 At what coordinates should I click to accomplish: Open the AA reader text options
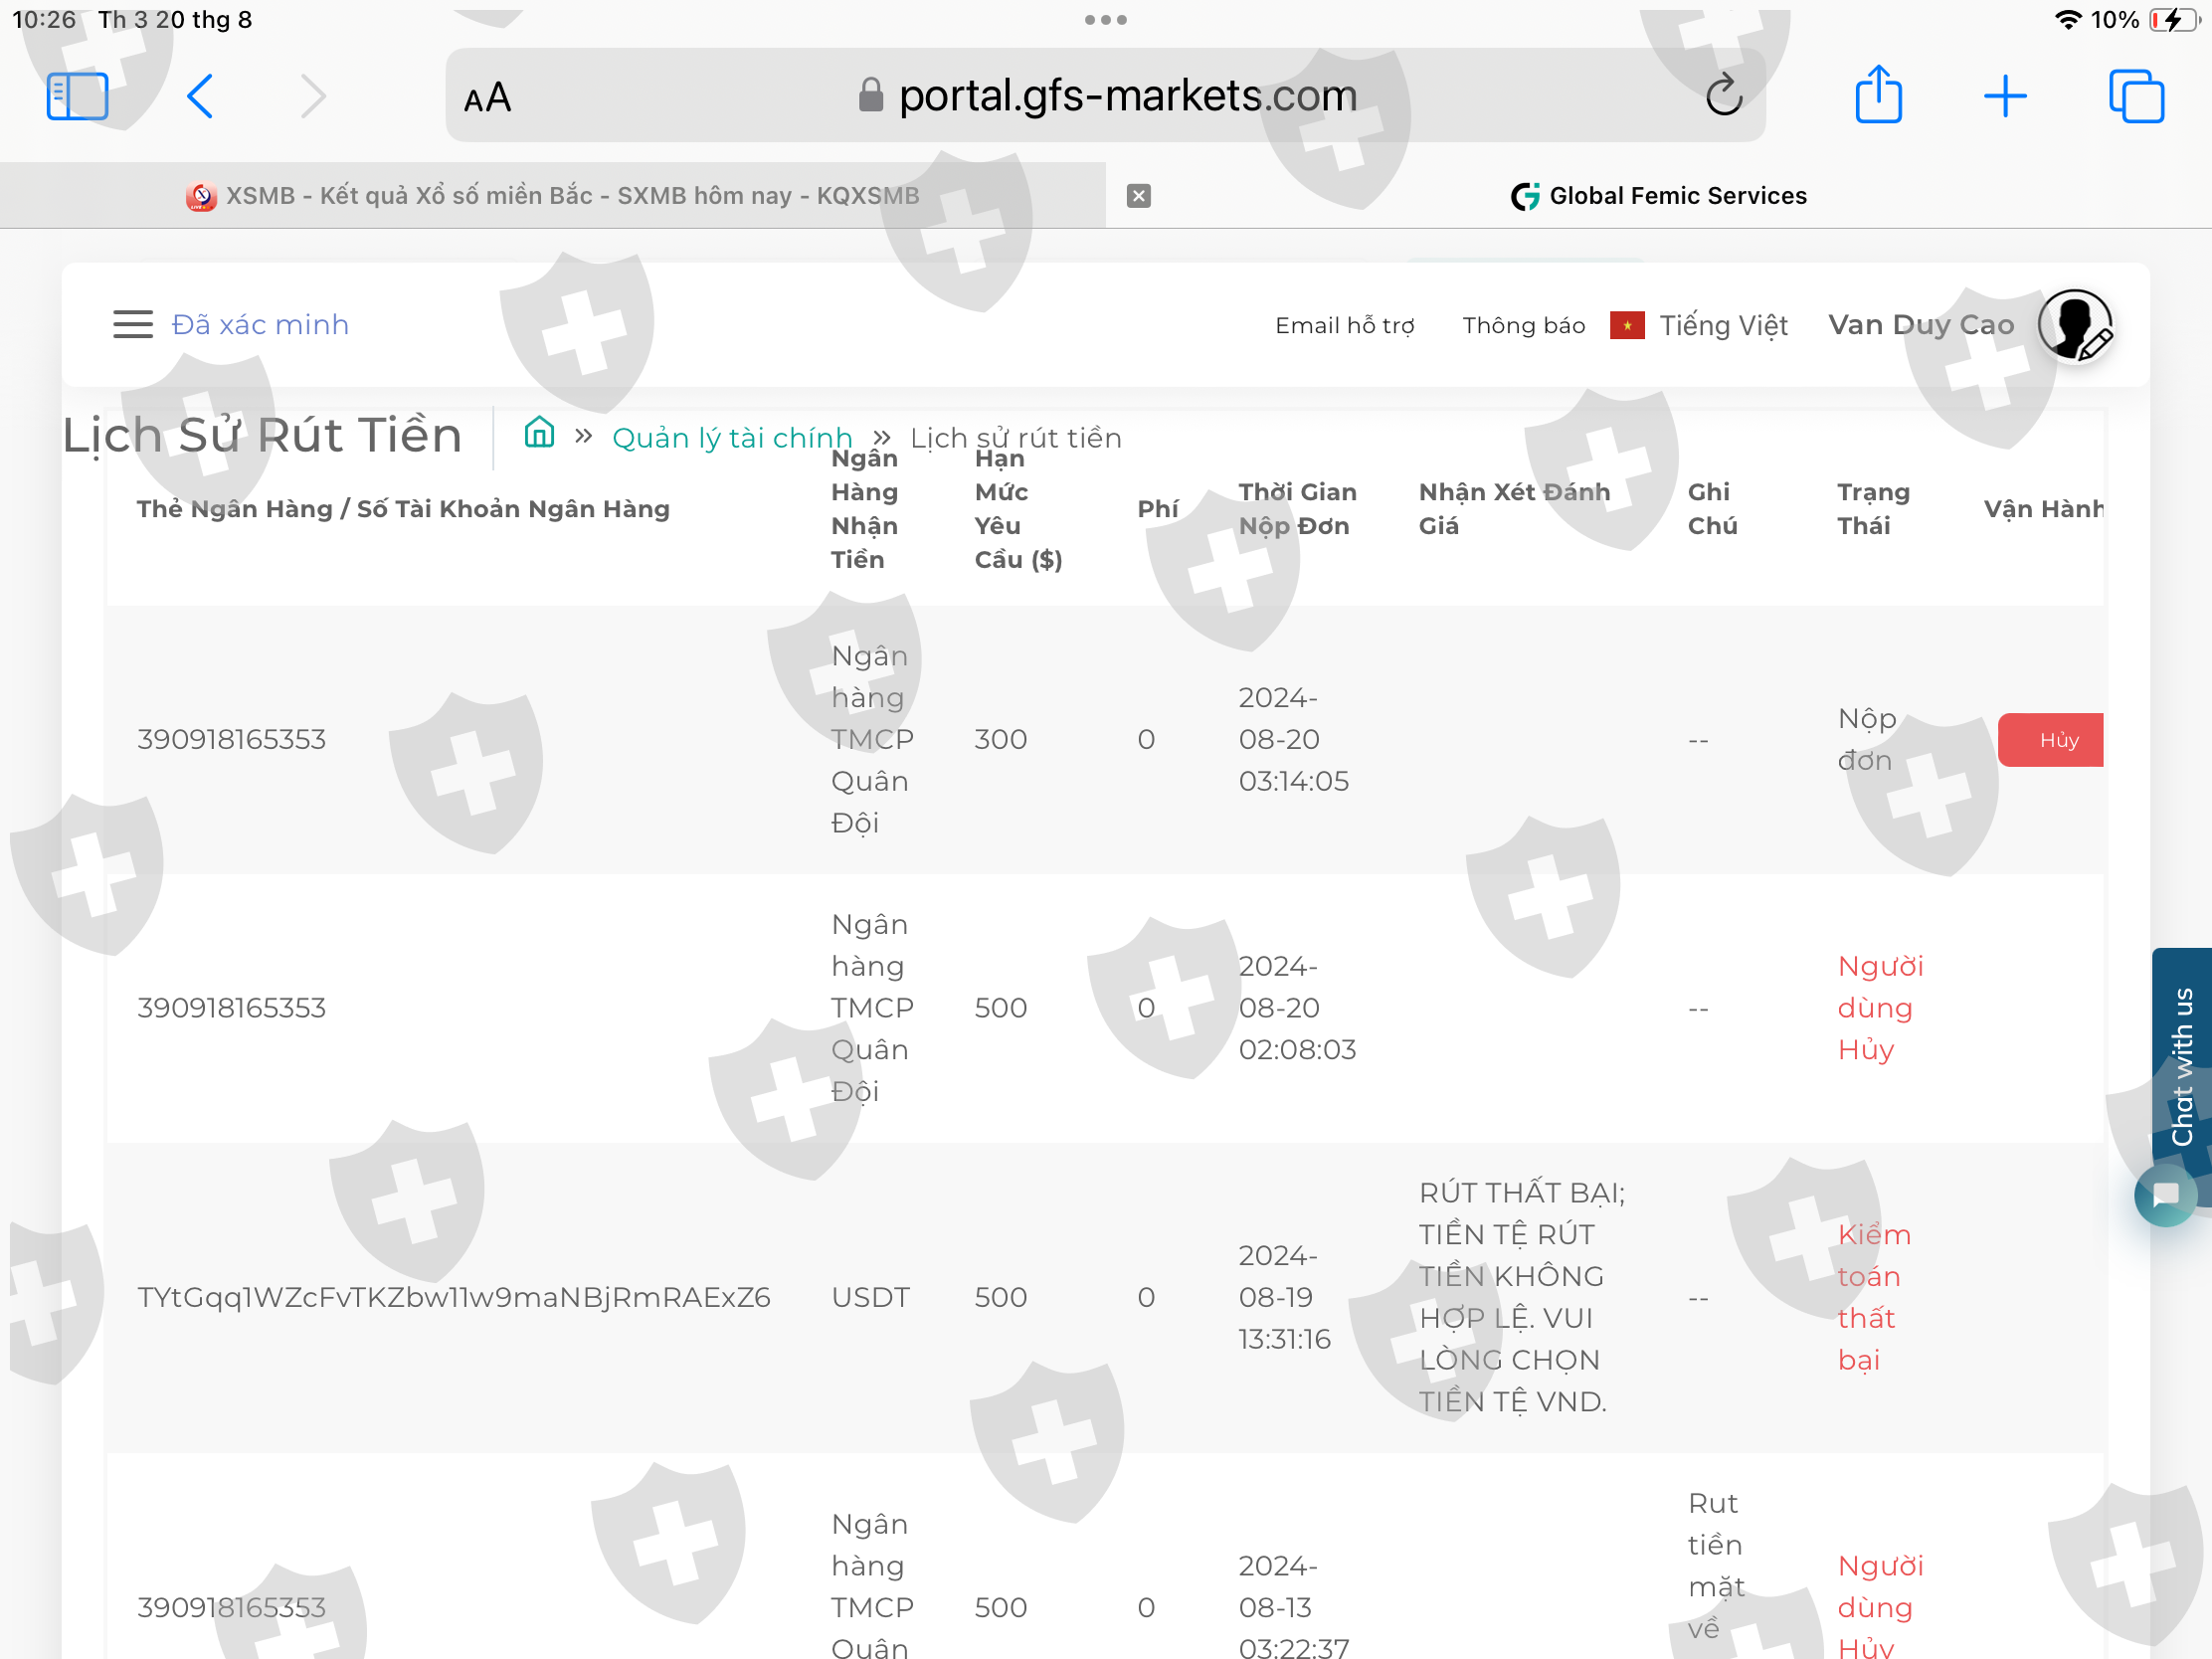tap(487, 98)
